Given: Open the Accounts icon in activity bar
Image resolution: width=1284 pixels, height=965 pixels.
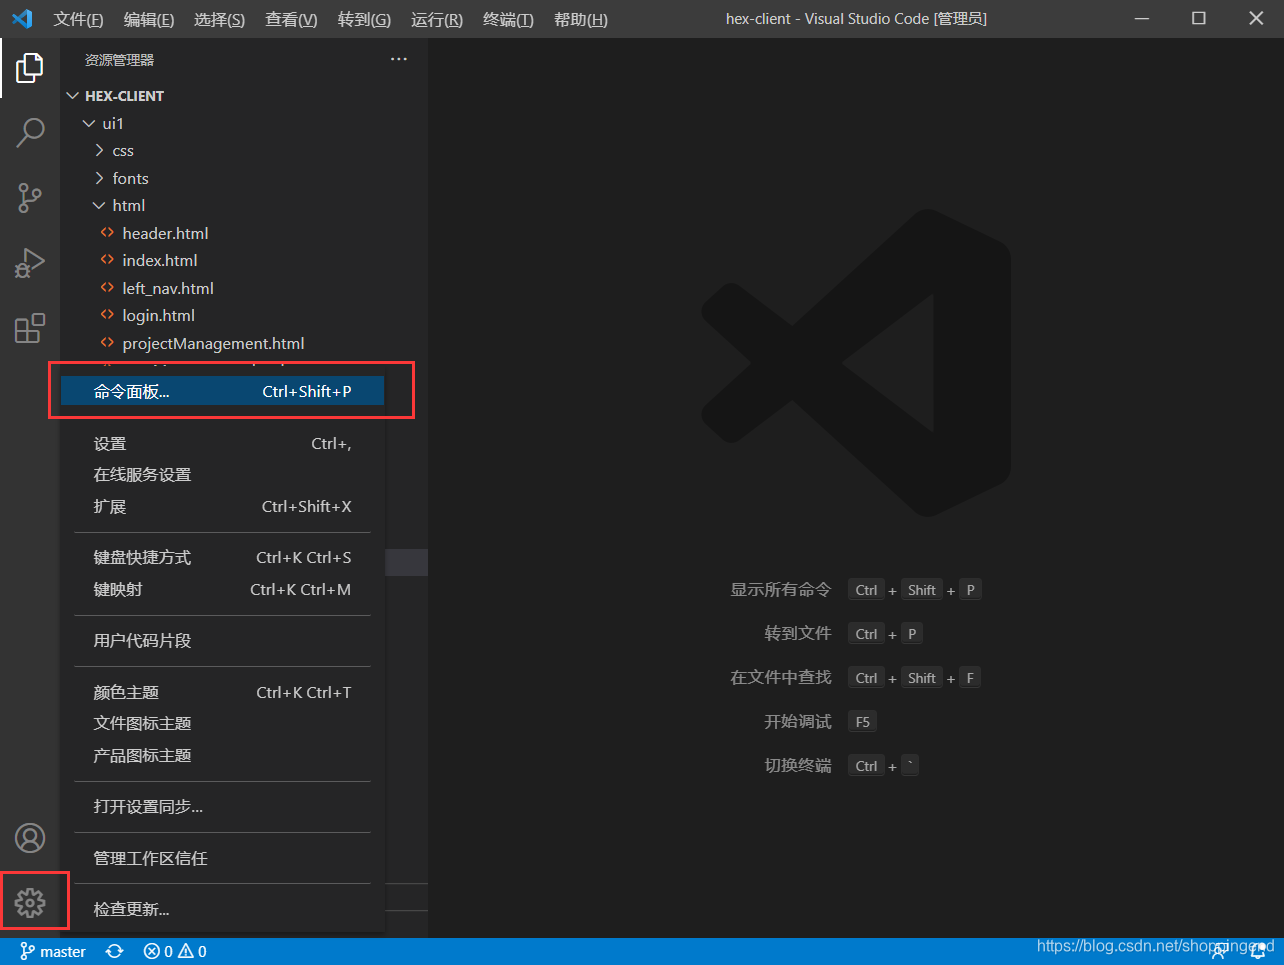Looking at the screenshot, I should pos(30,838).
